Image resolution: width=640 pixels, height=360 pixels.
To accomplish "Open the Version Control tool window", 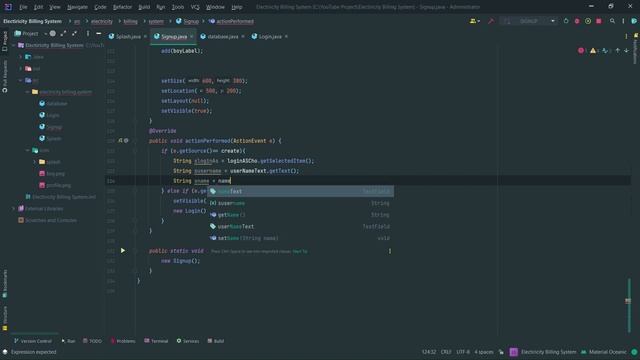I will (33, 341).
